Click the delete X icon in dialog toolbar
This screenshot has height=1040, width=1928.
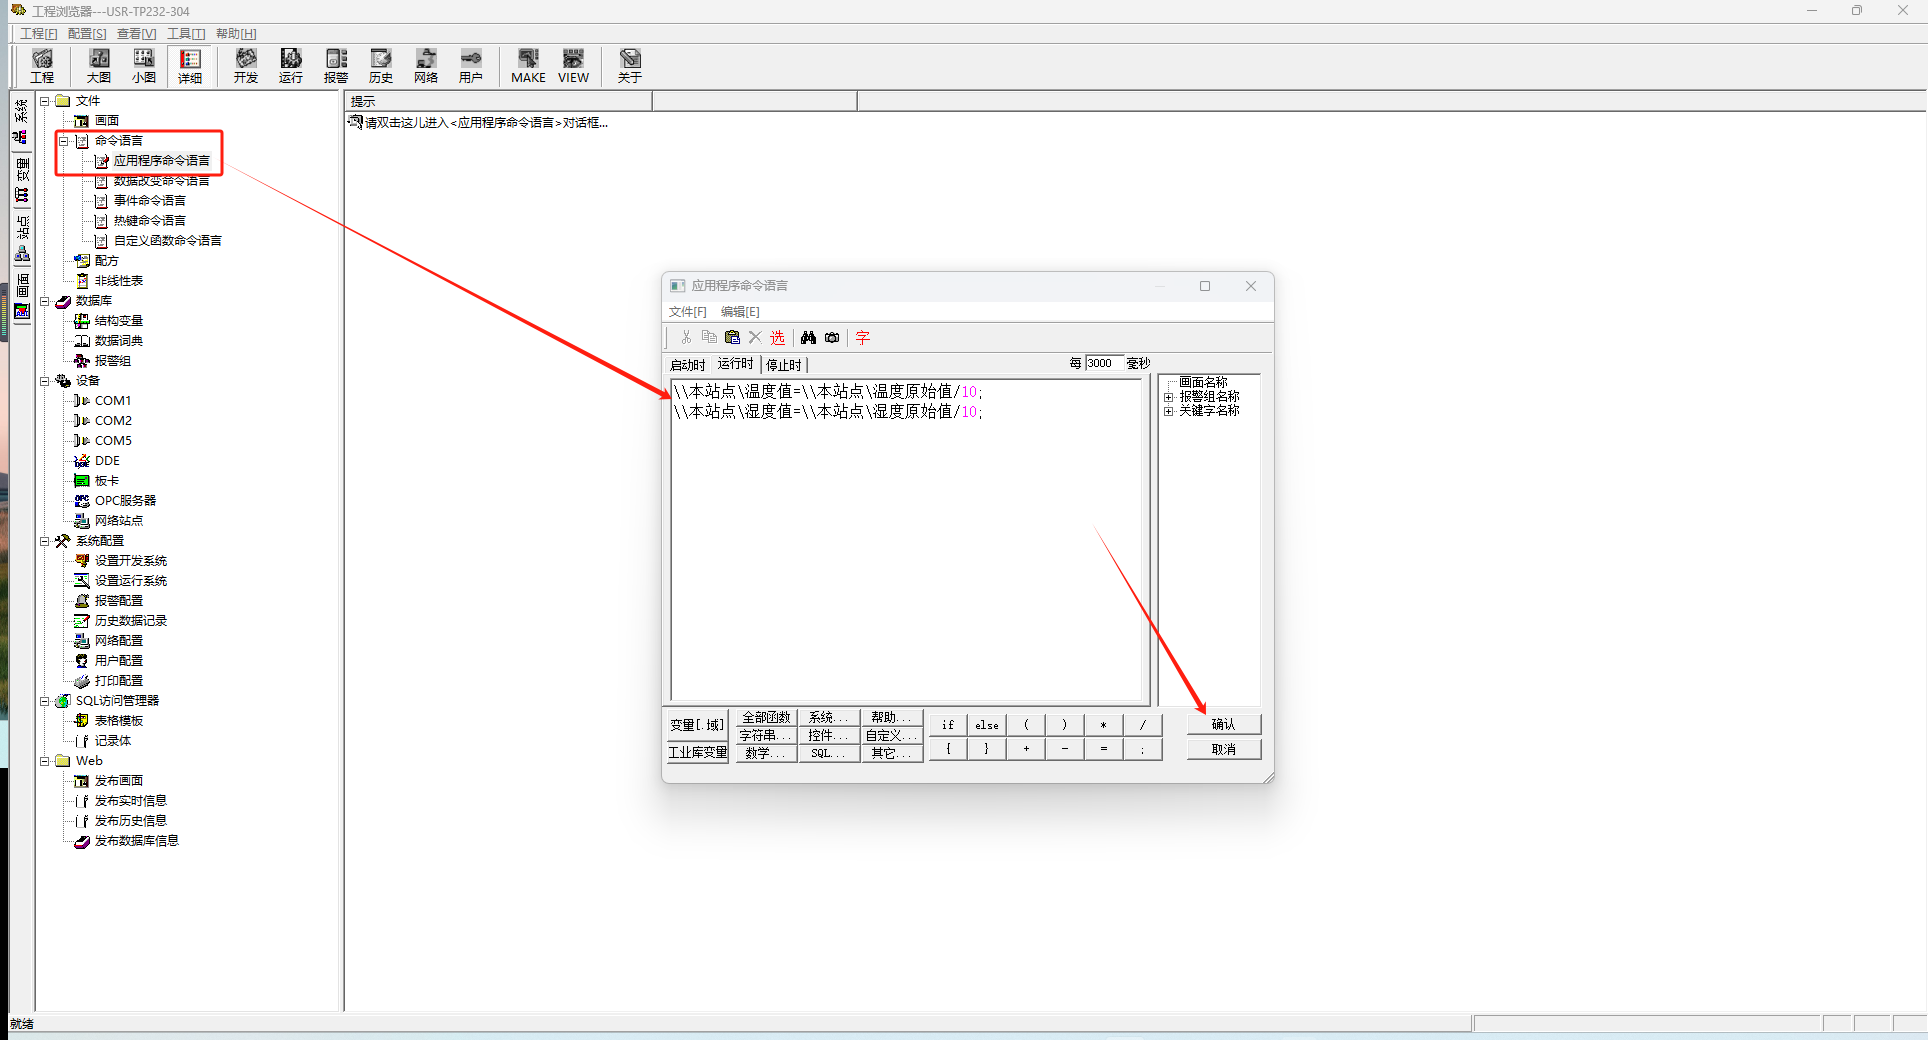click(755, 338)
